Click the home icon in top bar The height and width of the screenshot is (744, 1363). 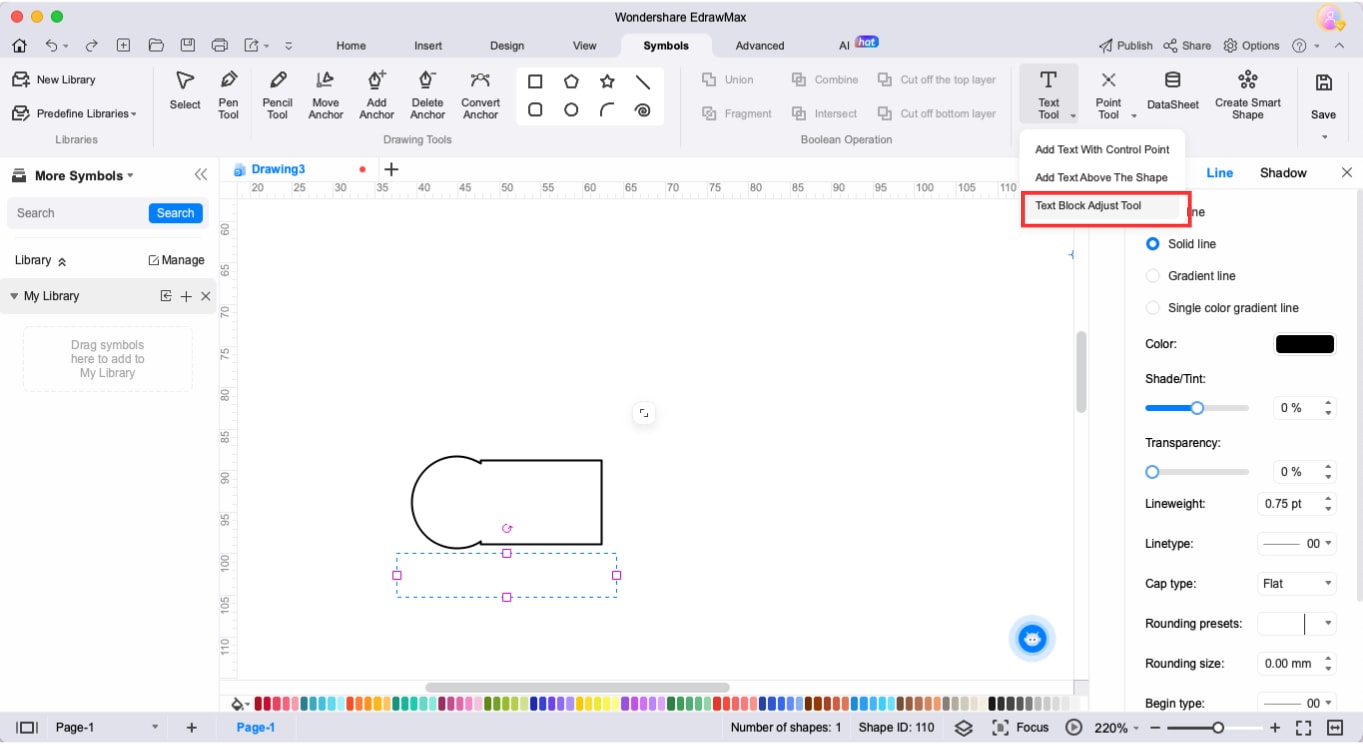tap(19, 45)
